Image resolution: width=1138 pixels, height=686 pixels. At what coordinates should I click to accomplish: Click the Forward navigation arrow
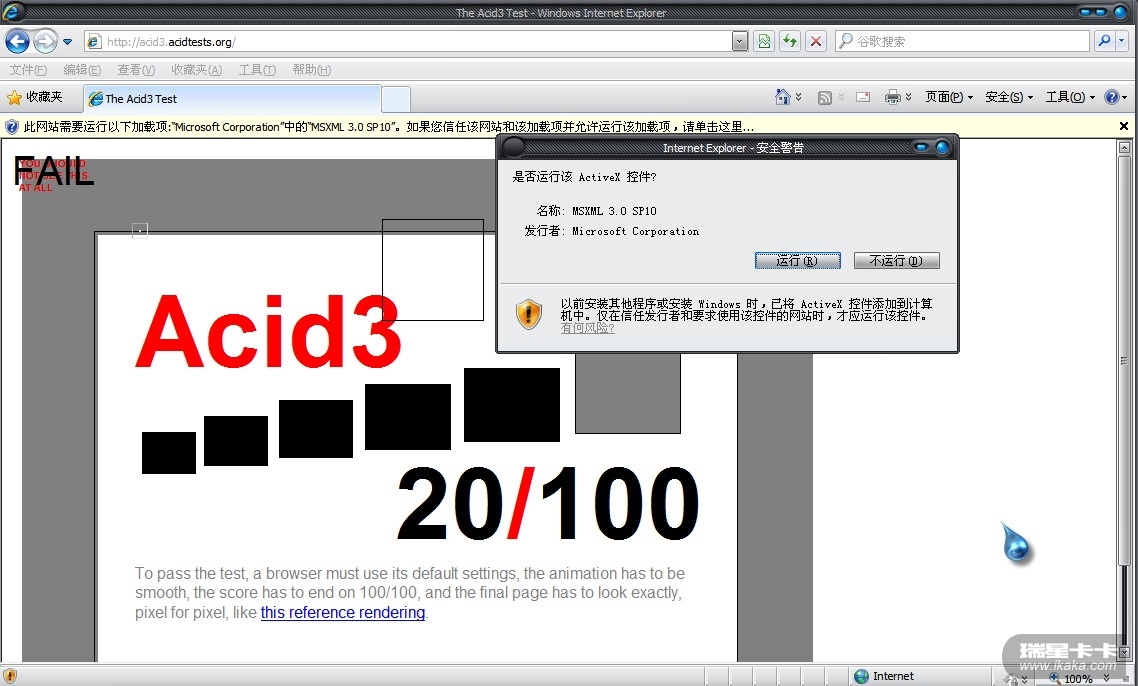pyautogui.click(x=46, y=41)
